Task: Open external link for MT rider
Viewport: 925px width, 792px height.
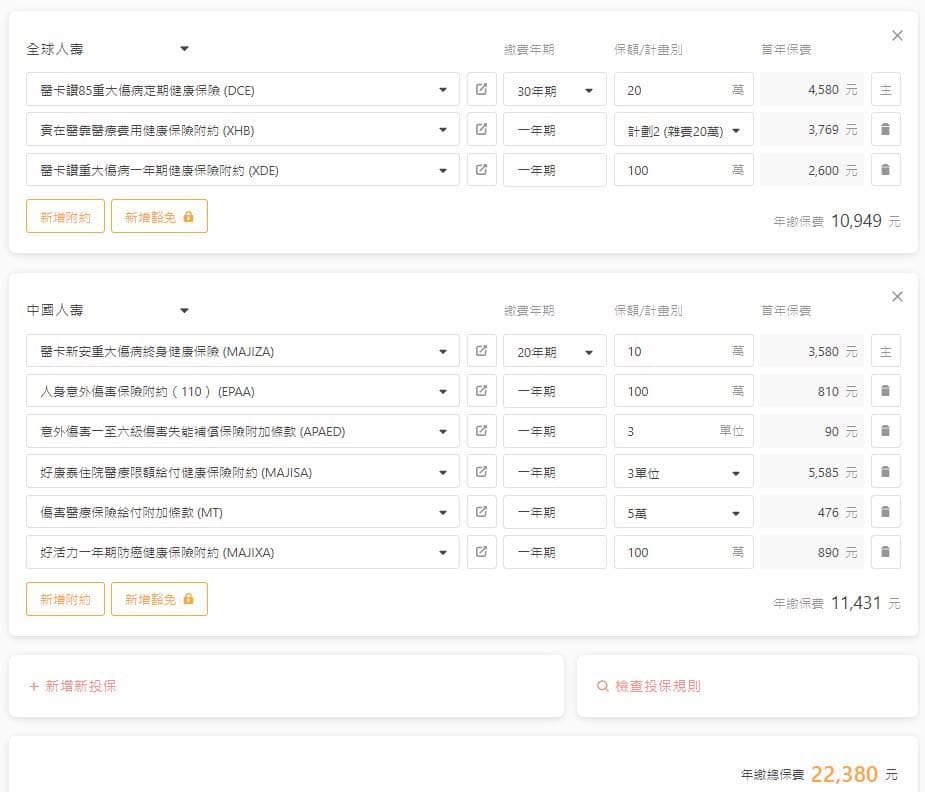Action: click(481, 512)
